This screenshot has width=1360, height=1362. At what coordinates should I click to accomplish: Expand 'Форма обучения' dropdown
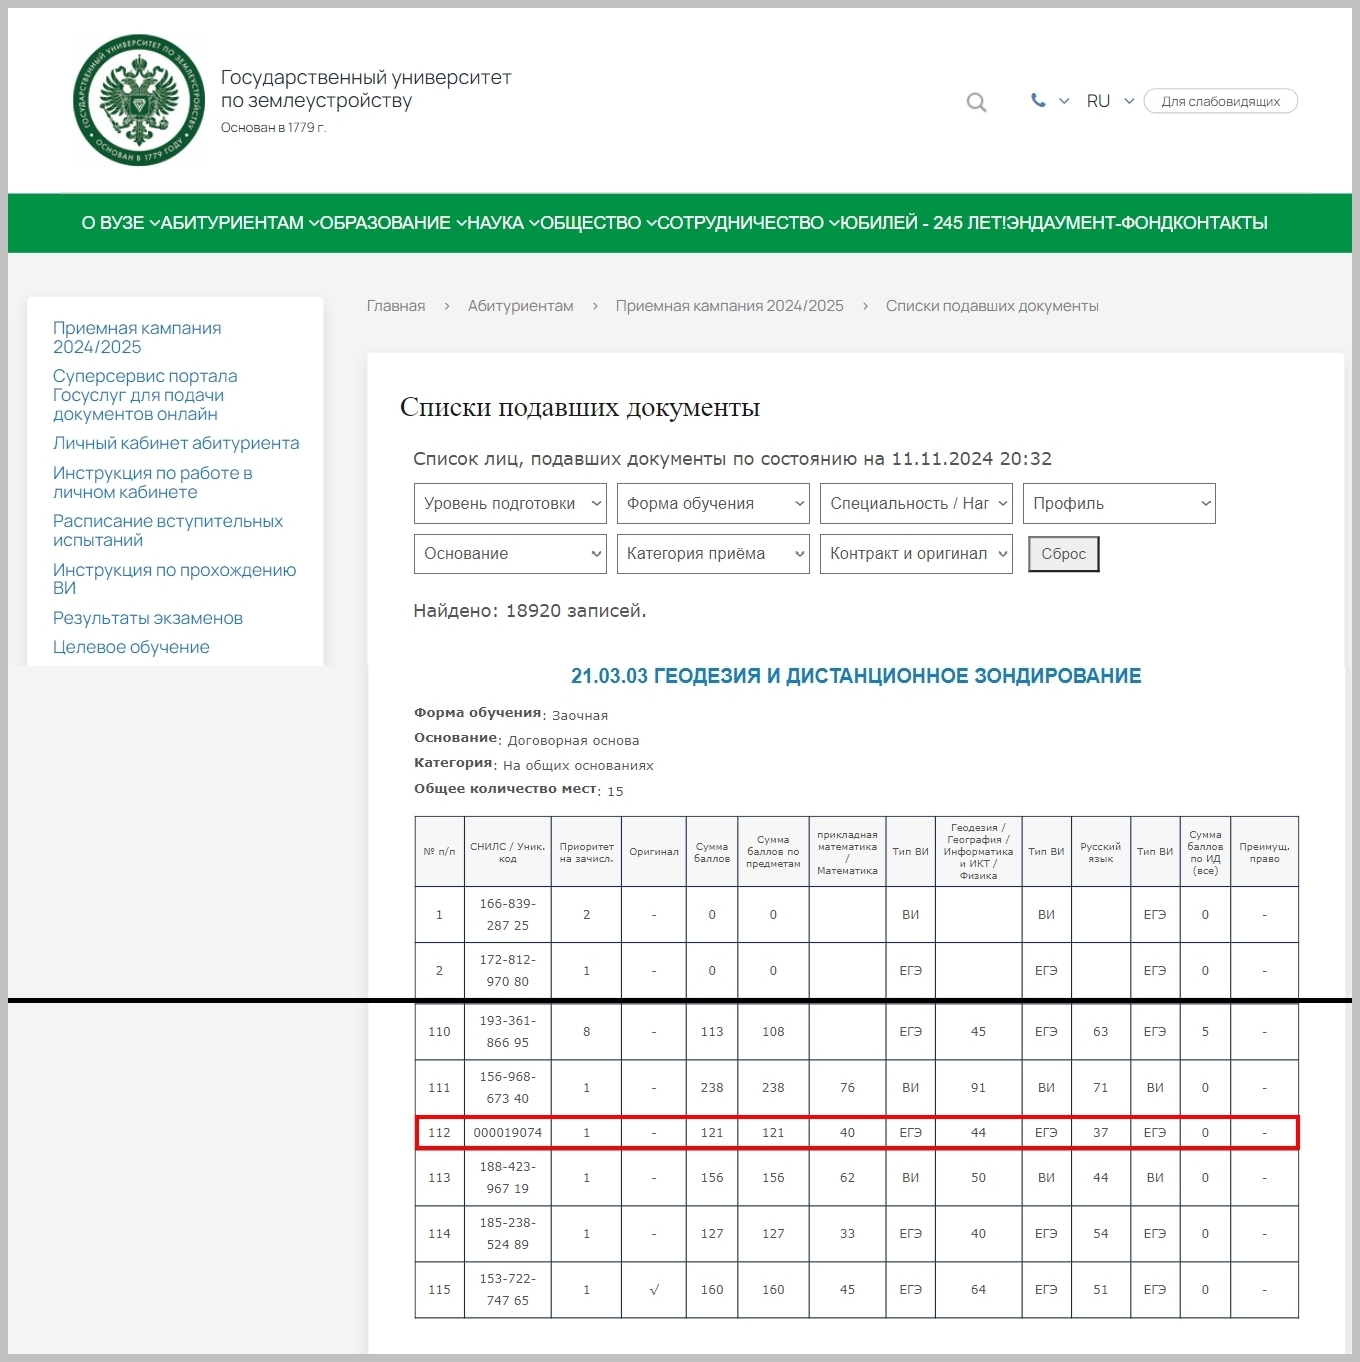pos(713,504)
